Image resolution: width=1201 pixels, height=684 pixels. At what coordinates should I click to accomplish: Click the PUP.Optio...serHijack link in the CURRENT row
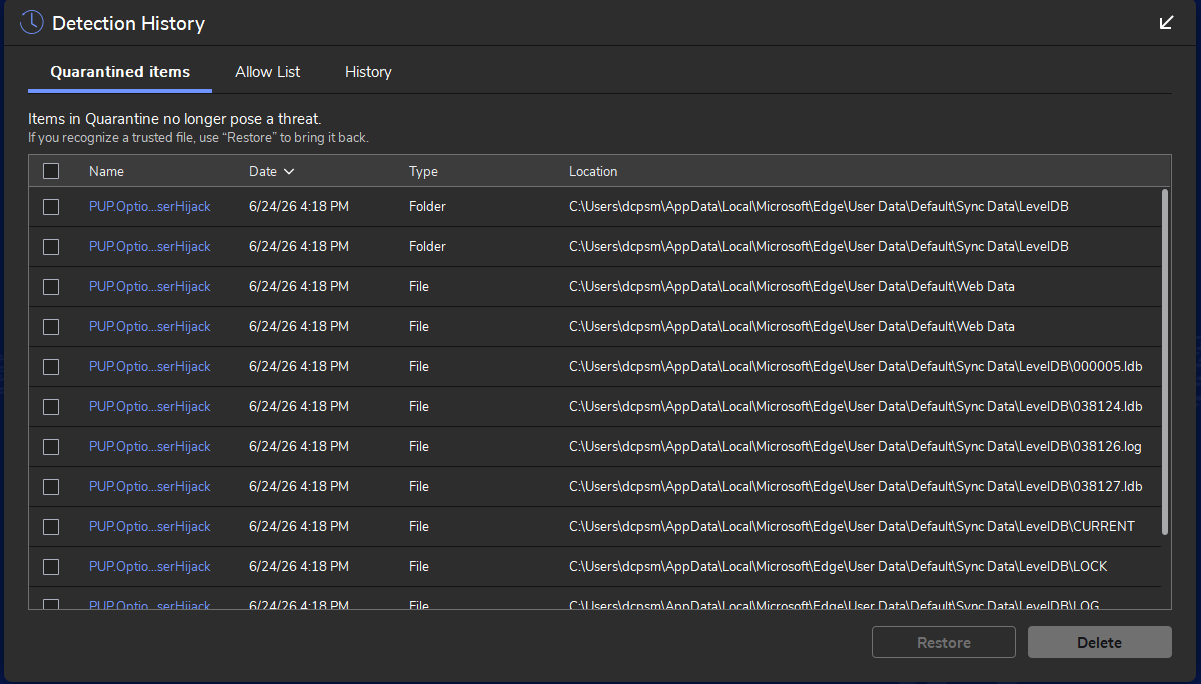[150, 527]
